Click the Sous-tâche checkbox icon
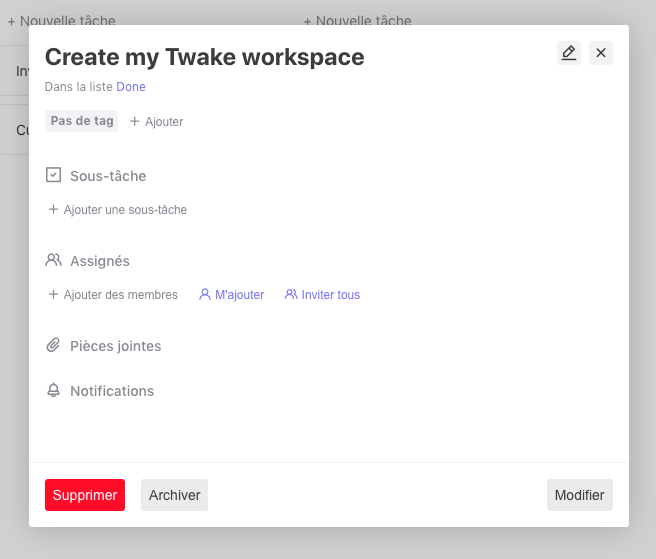 (x=54, y=175)
